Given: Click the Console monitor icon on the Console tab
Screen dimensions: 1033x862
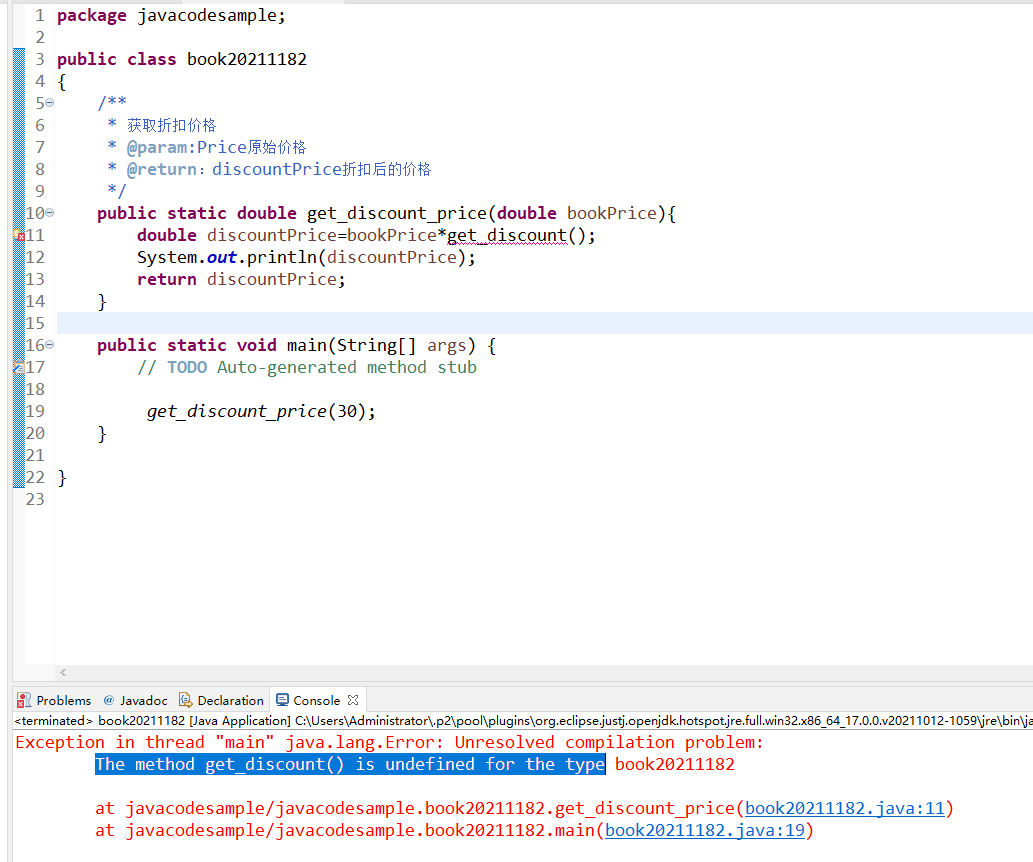Looking at the screenshot, I should [x=283, y=700].
